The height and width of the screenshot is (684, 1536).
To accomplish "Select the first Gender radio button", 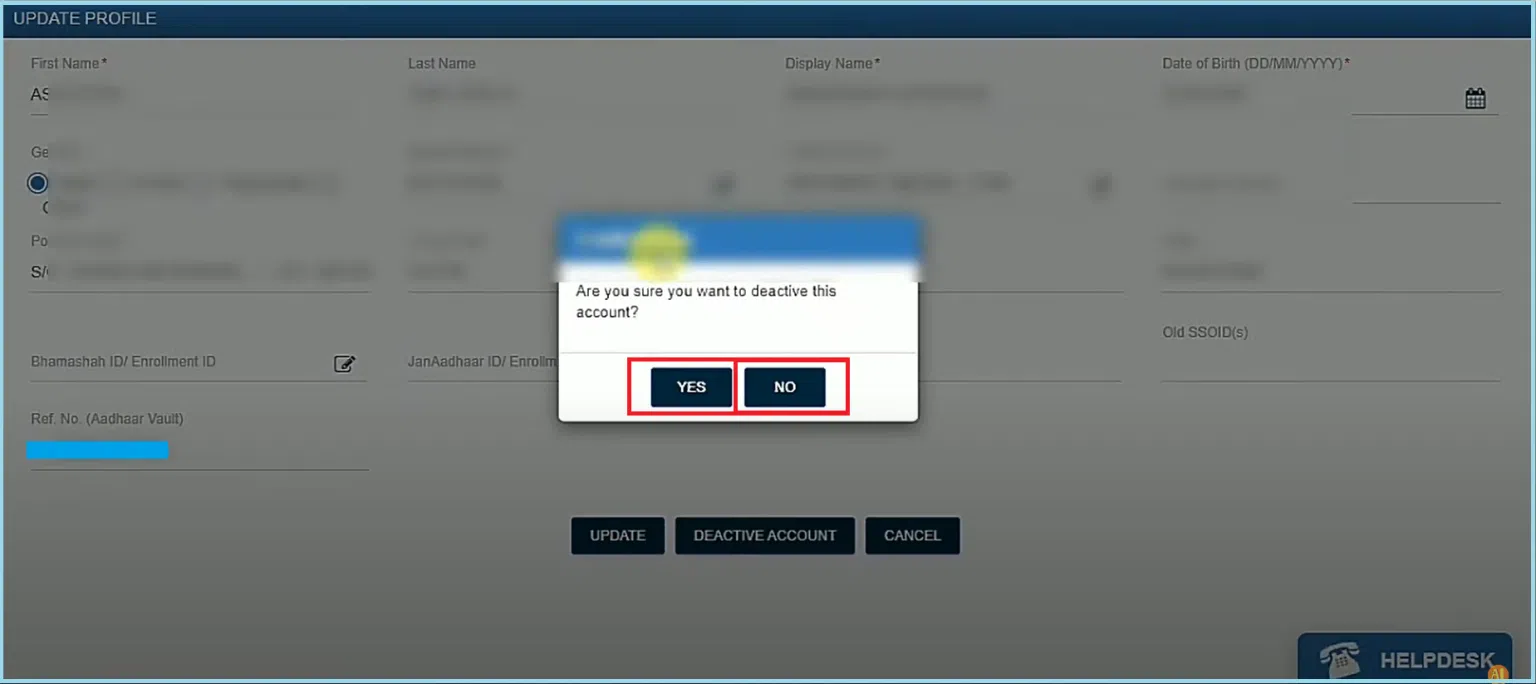I will (37, 183).
